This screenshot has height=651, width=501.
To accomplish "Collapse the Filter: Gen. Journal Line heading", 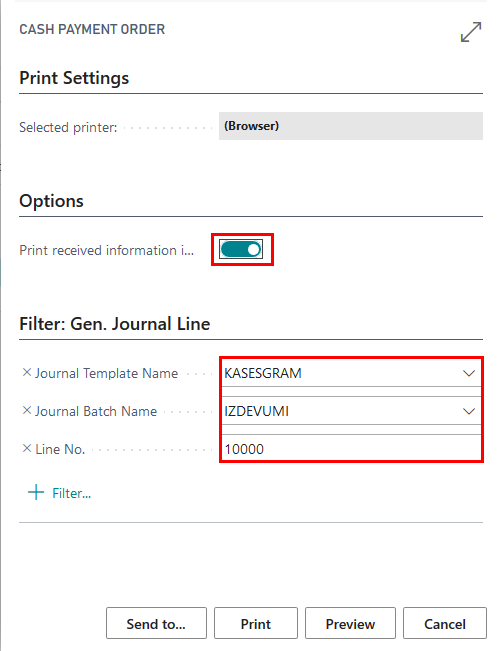I will (x=115, y=324).
